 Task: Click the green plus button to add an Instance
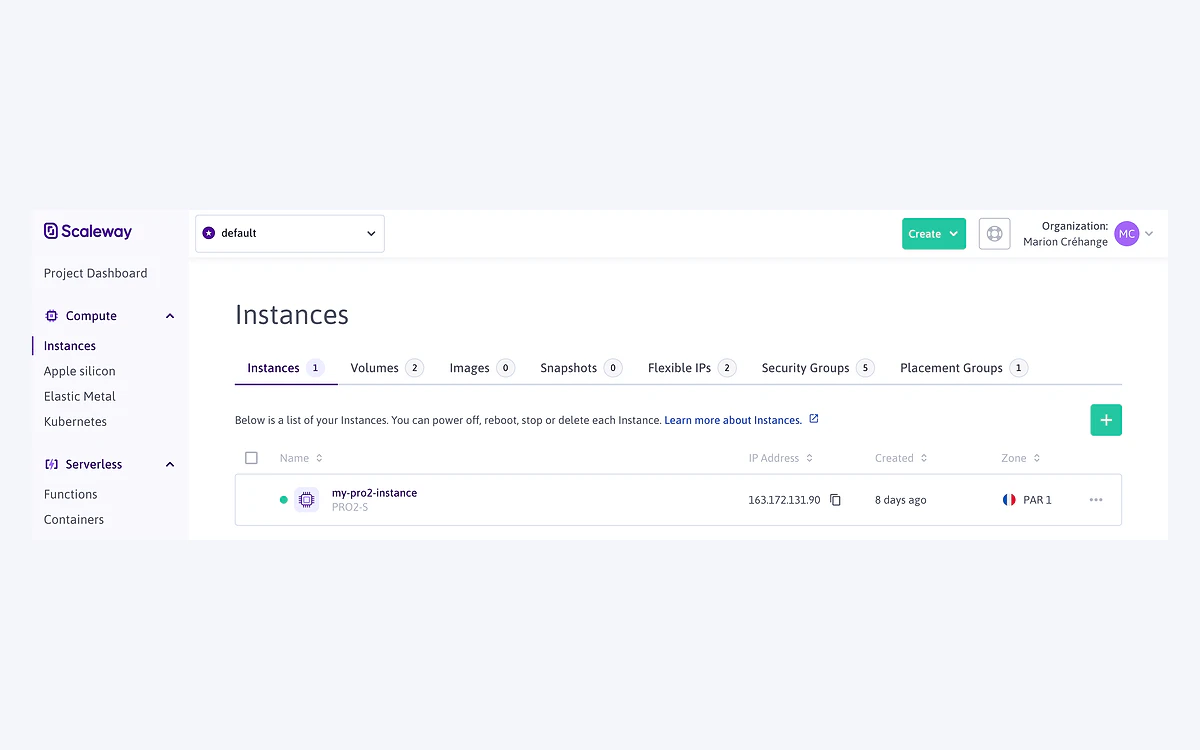pos(1106,420)
